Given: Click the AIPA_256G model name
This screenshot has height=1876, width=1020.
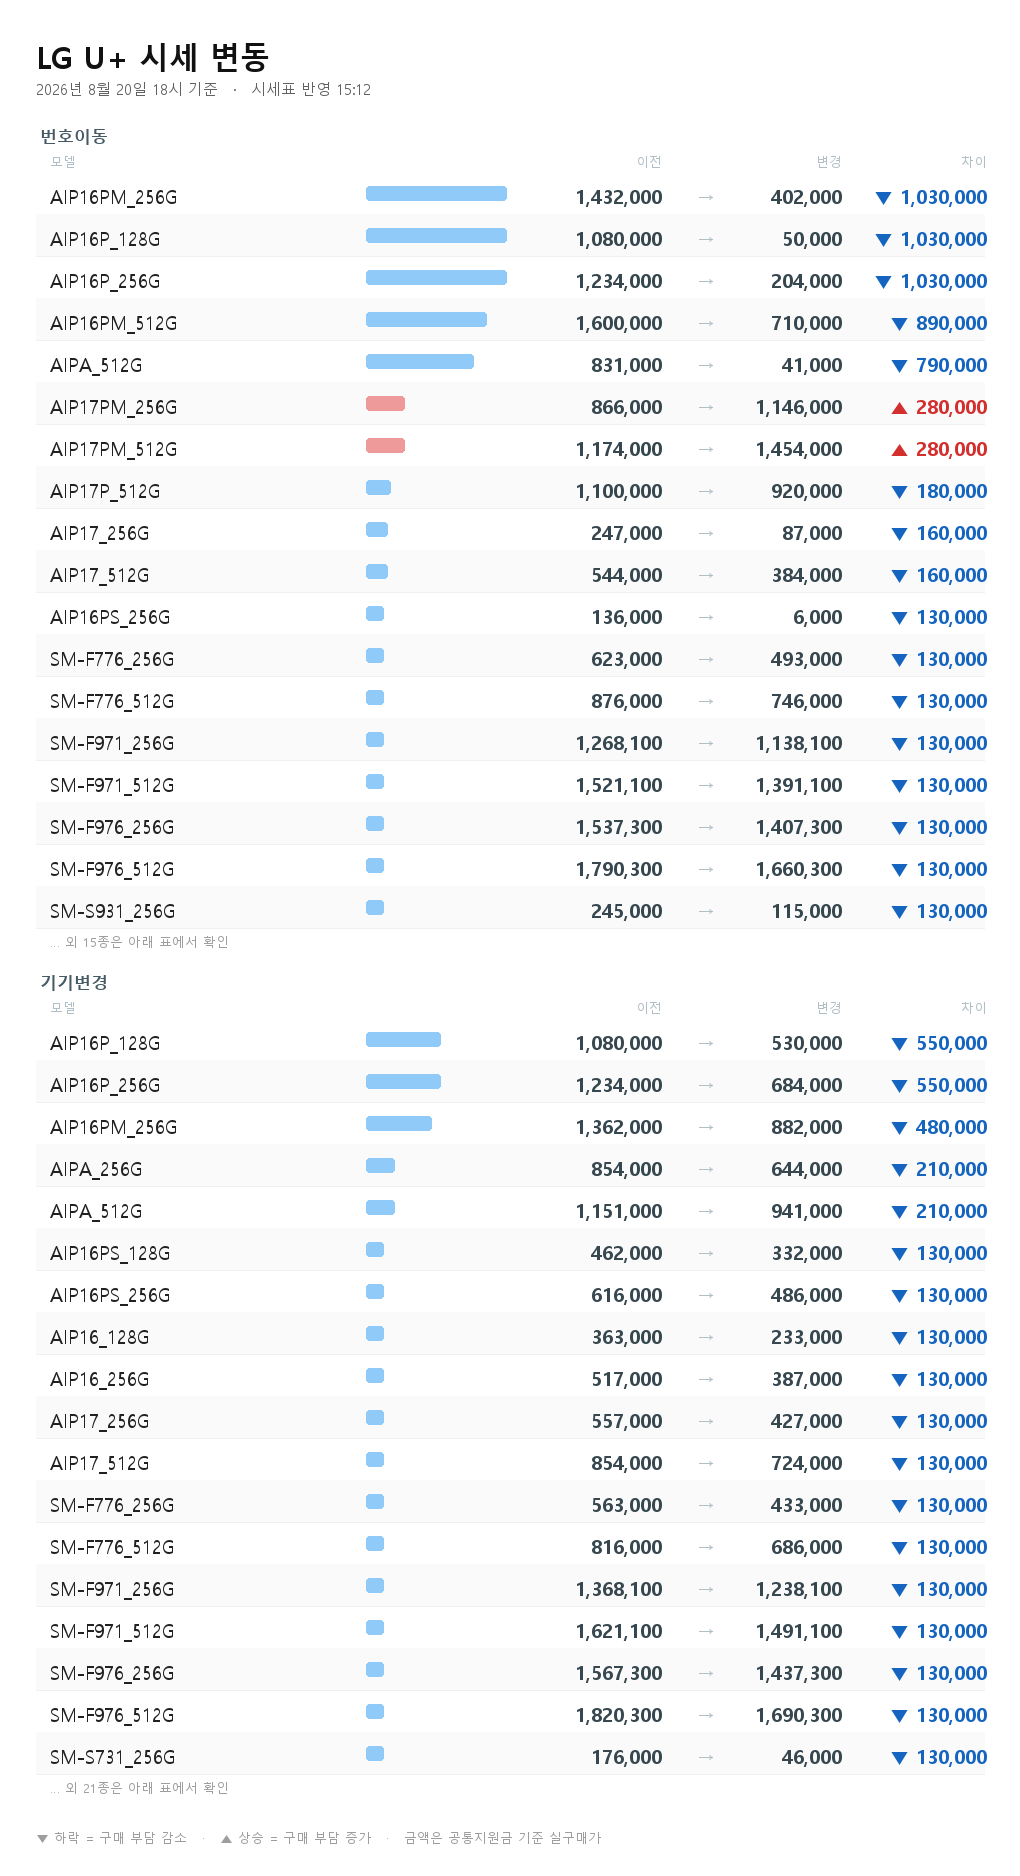Looking at the screenshot, I should (x=96, y=1170).
